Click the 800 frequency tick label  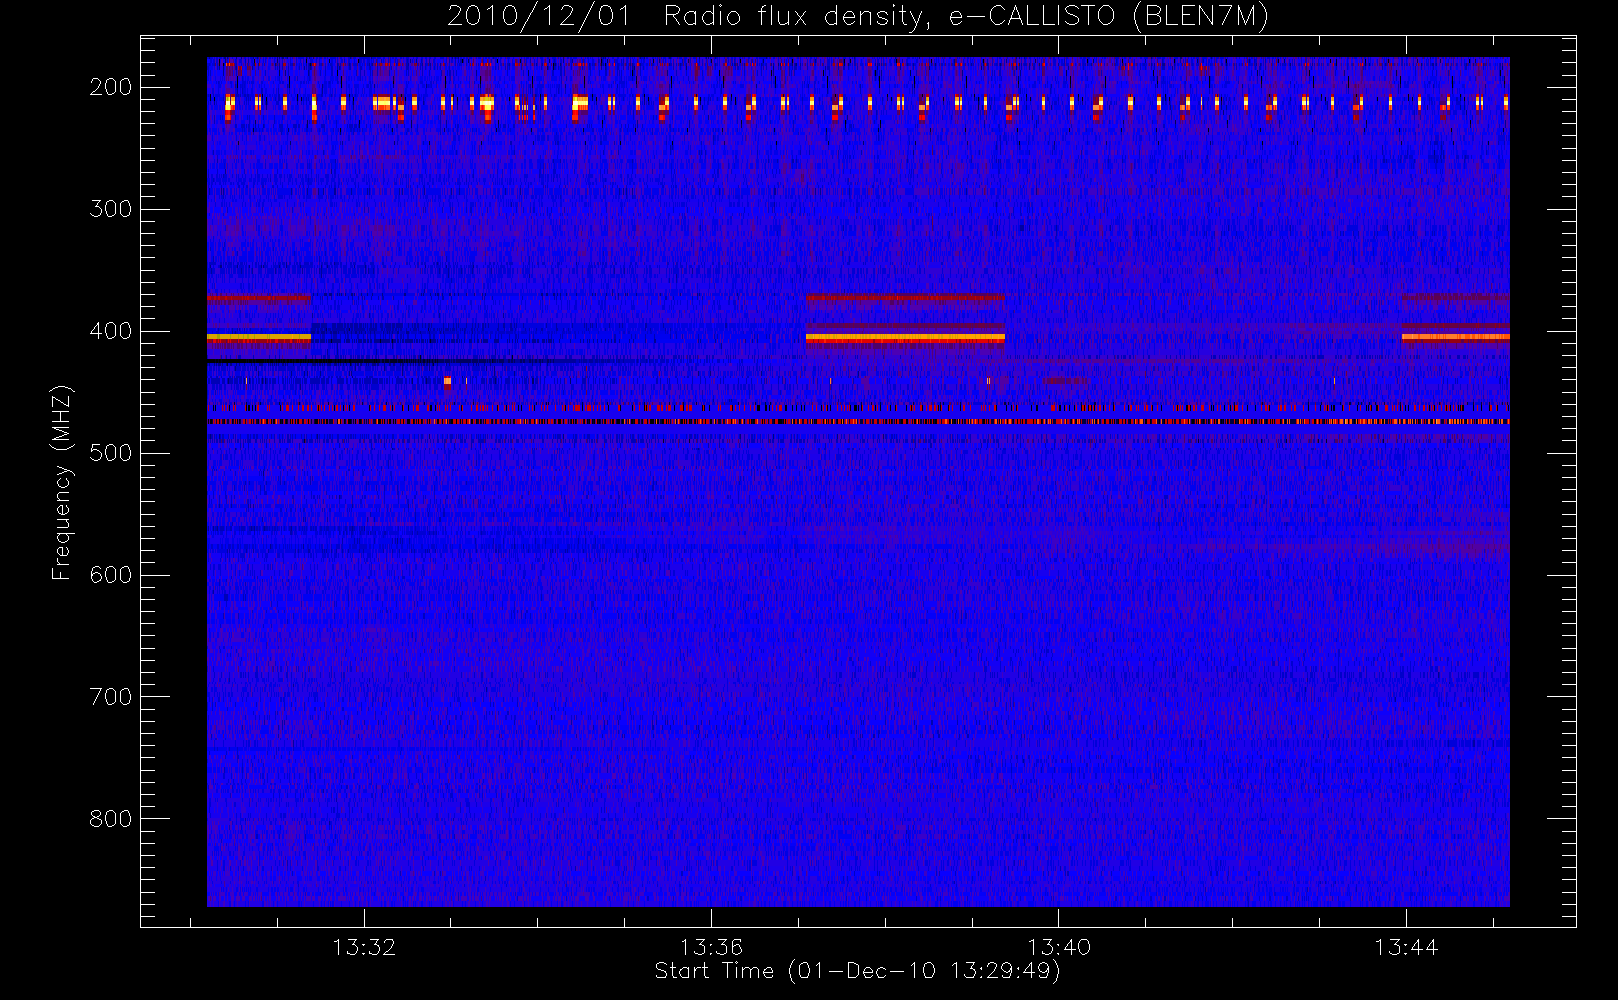click(x=111, y=819)
